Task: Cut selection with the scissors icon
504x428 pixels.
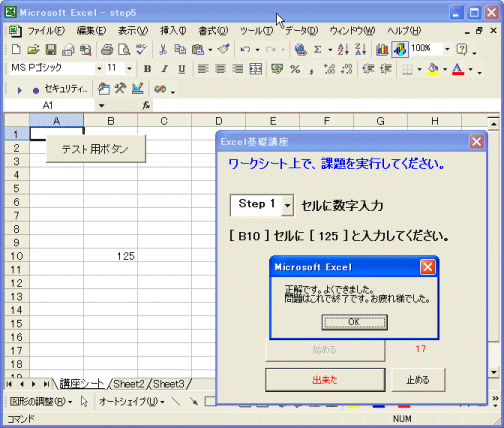Action: click(x=163, y=50)
